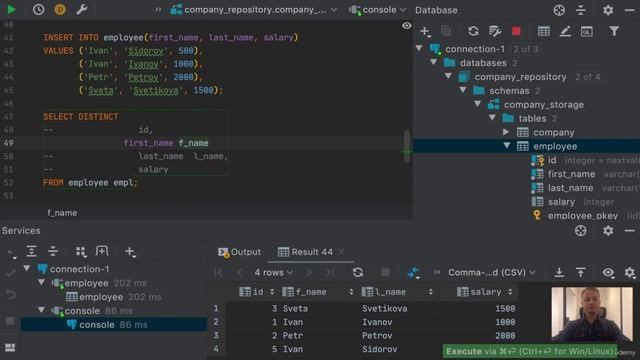
Task: Expand the company table node
Action: (x=506, y=132)
